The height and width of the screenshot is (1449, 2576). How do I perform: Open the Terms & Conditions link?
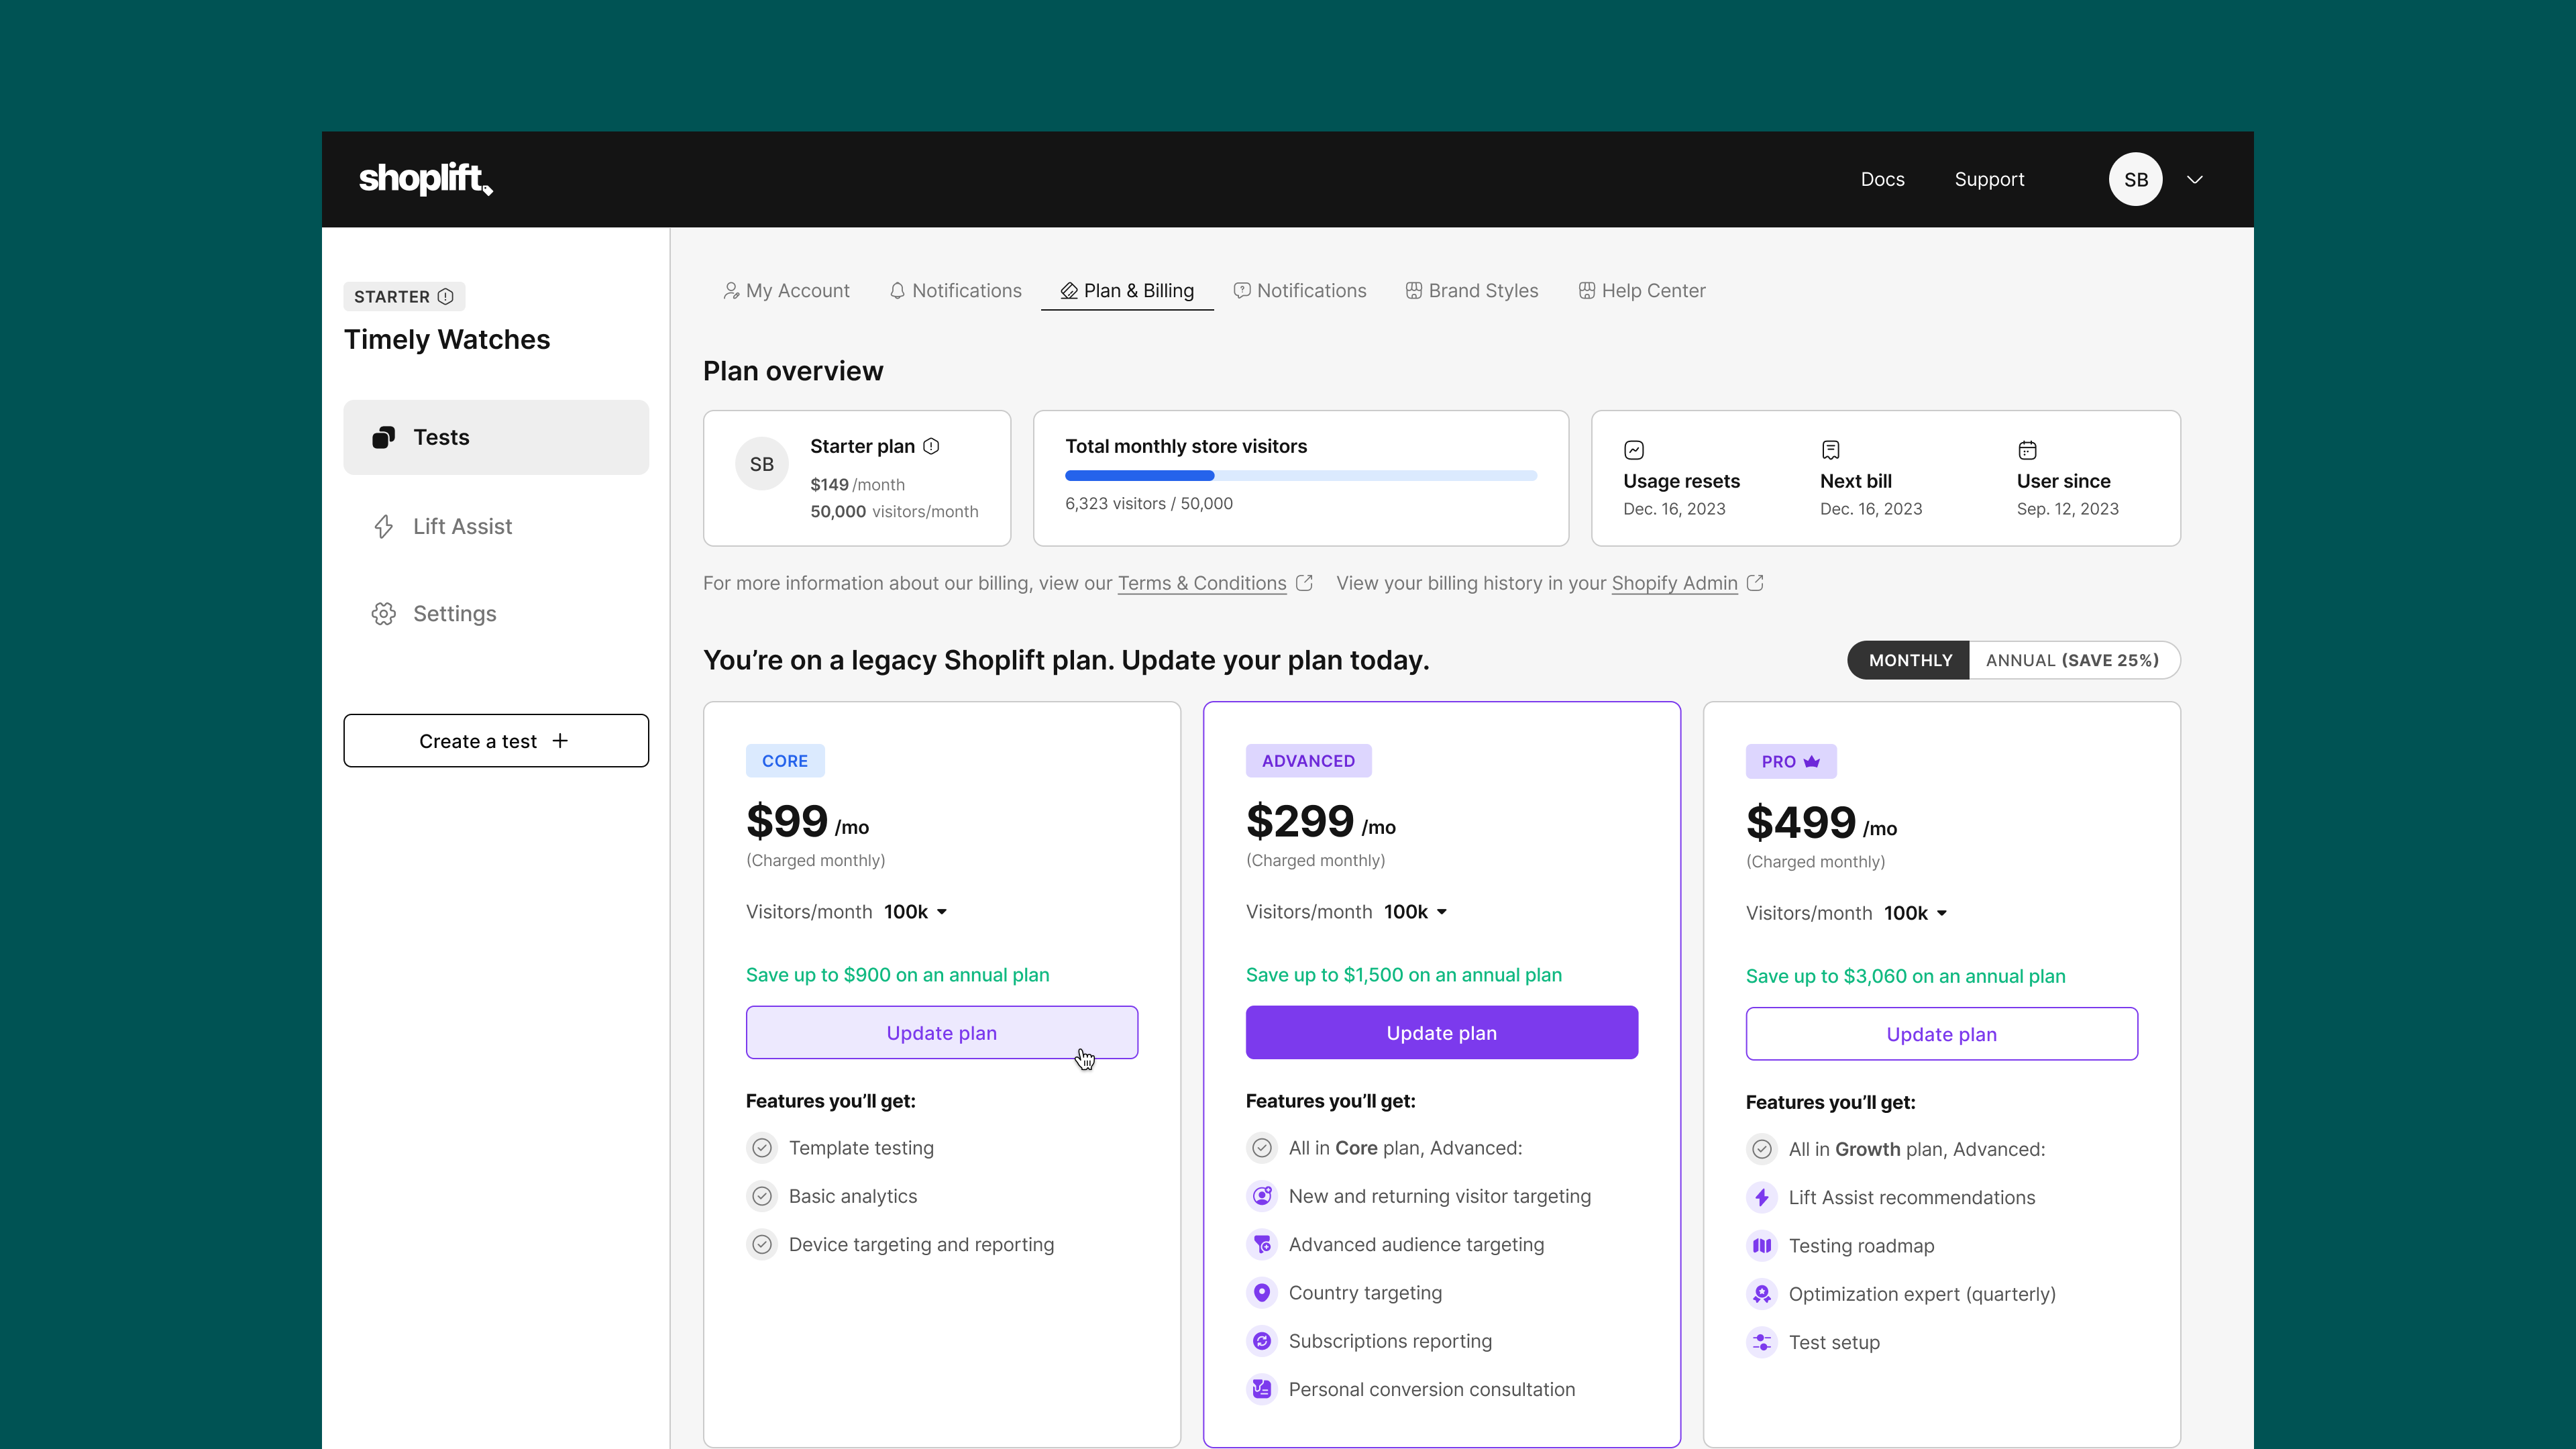[x=1201, y=583]
